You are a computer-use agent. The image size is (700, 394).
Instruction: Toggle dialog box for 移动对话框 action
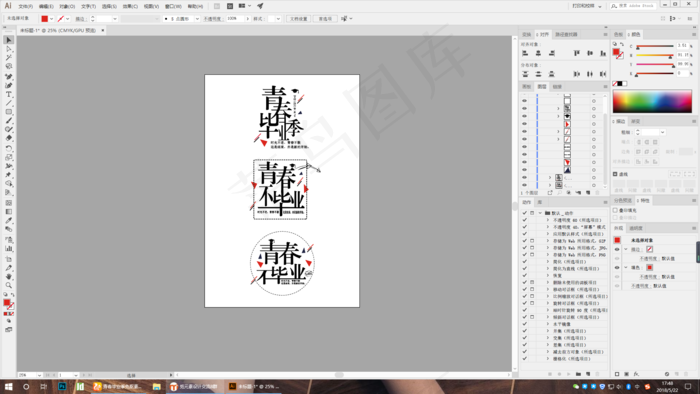[532, 289]
